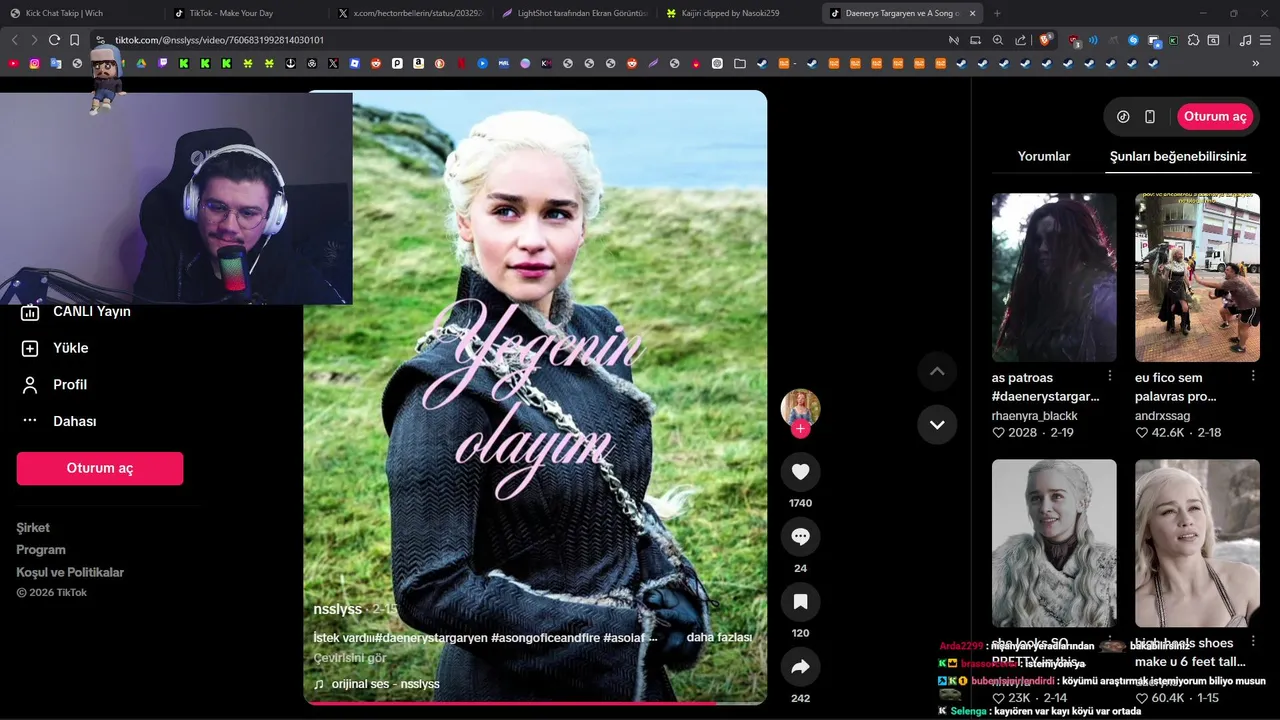Click Oturum aç button at top right
This screenshot has height=720, width=1280.
1215,117
